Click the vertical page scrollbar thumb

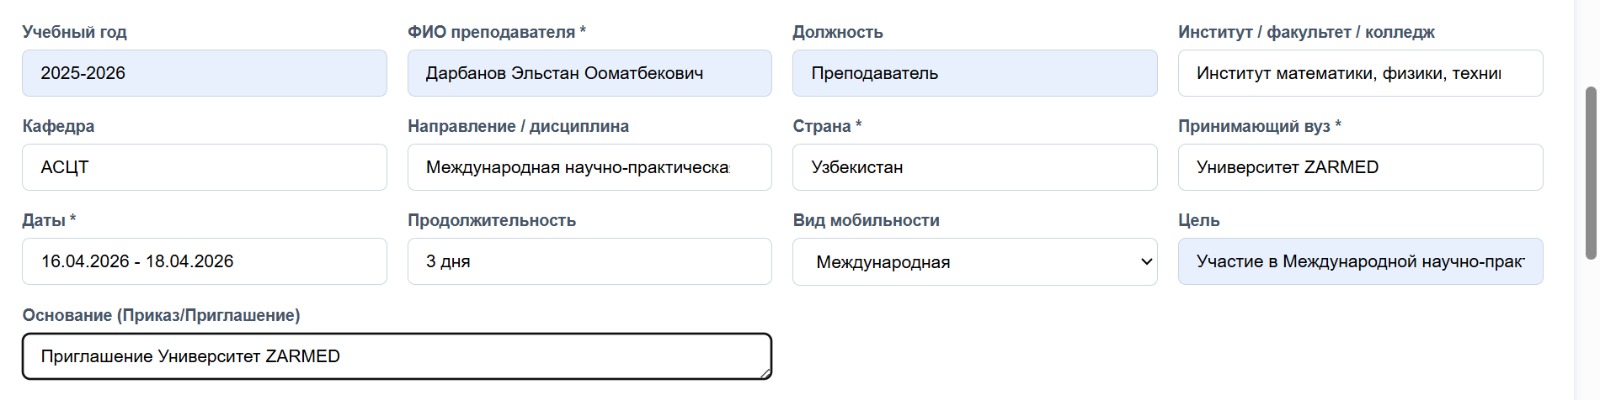(1590, 172)
